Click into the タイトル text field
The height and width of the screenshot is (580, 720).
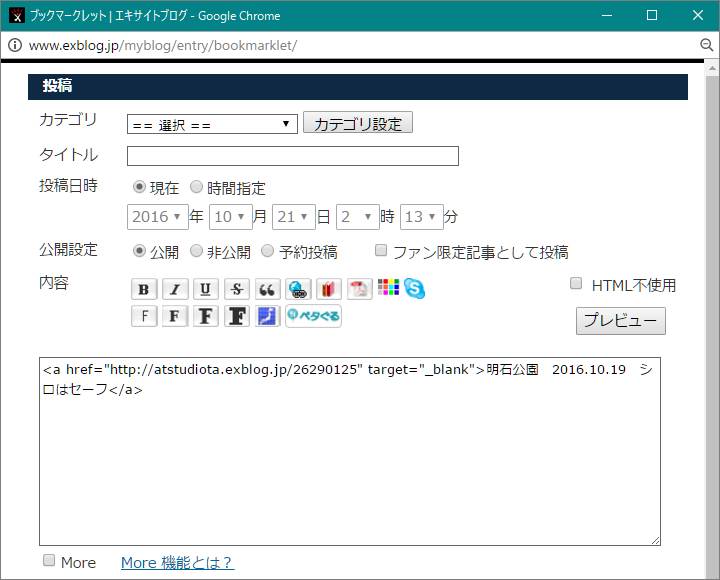[x=292, y=156]
